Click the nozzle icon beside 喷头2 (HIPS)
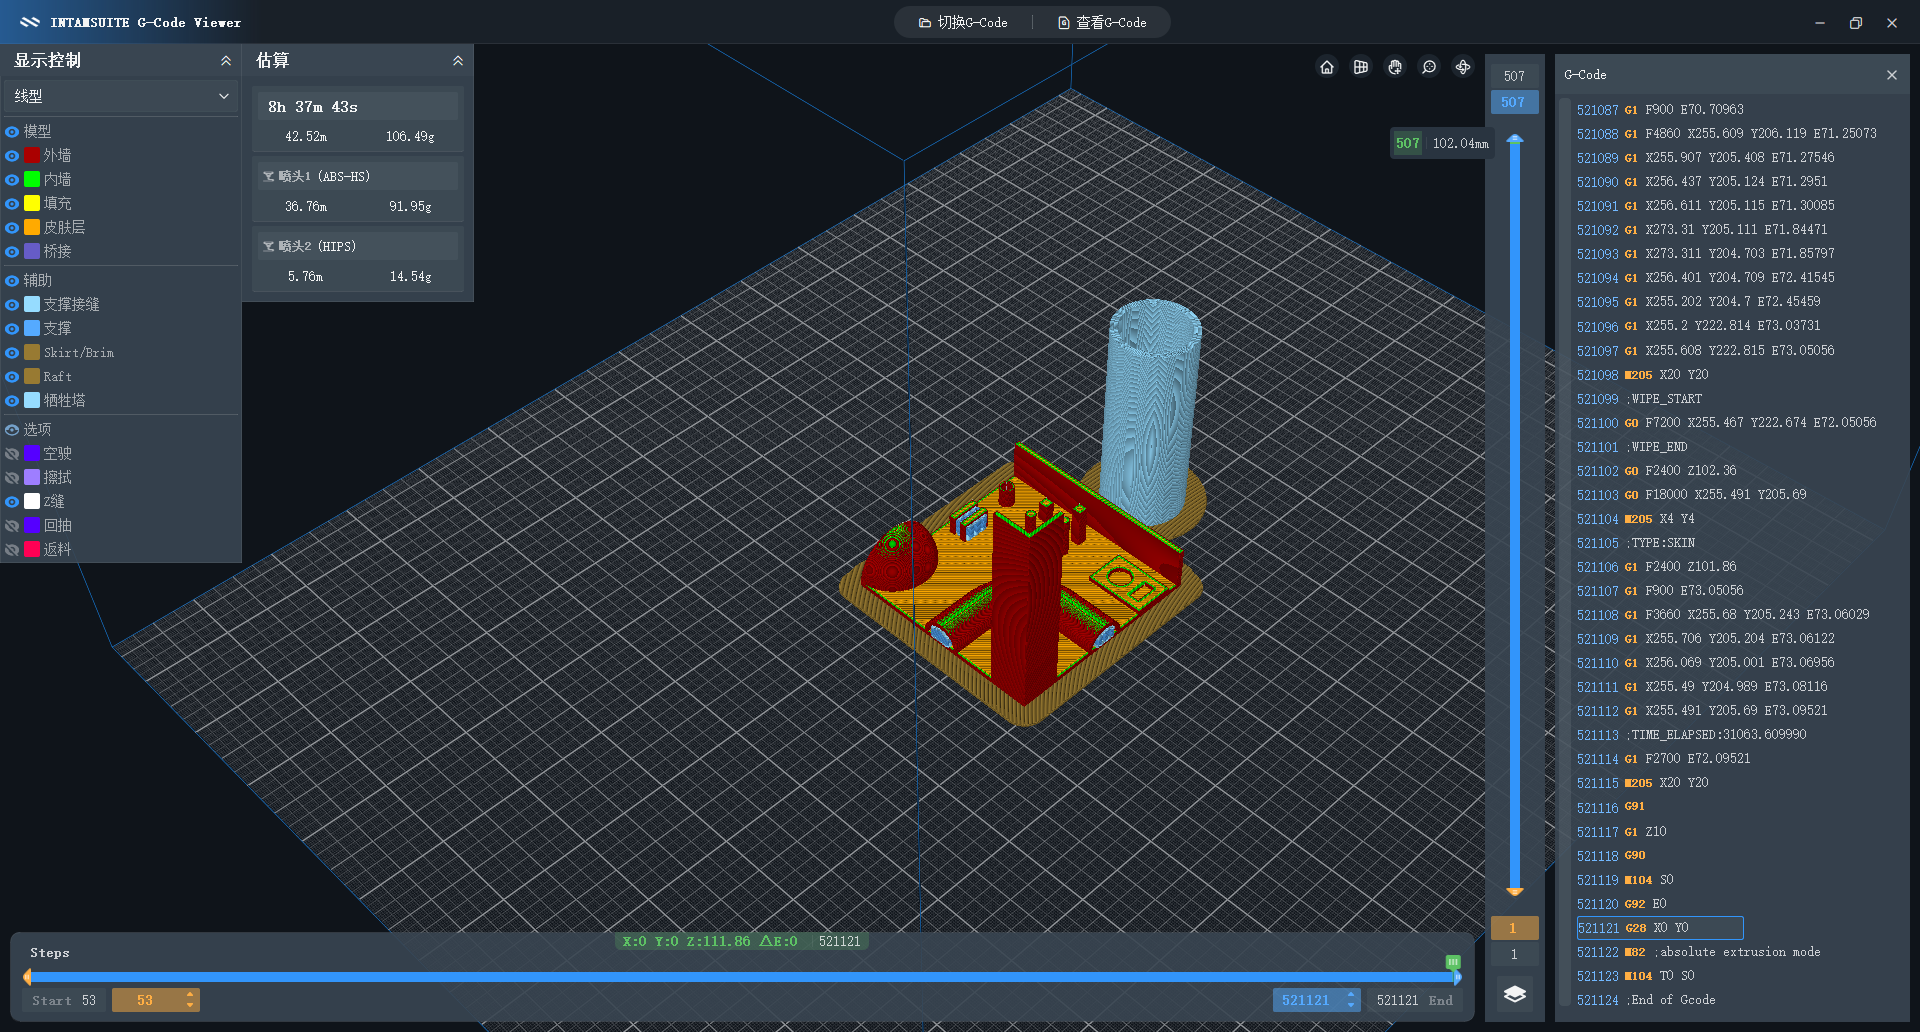This screenshot has width=1920, height=1032. 268,246
